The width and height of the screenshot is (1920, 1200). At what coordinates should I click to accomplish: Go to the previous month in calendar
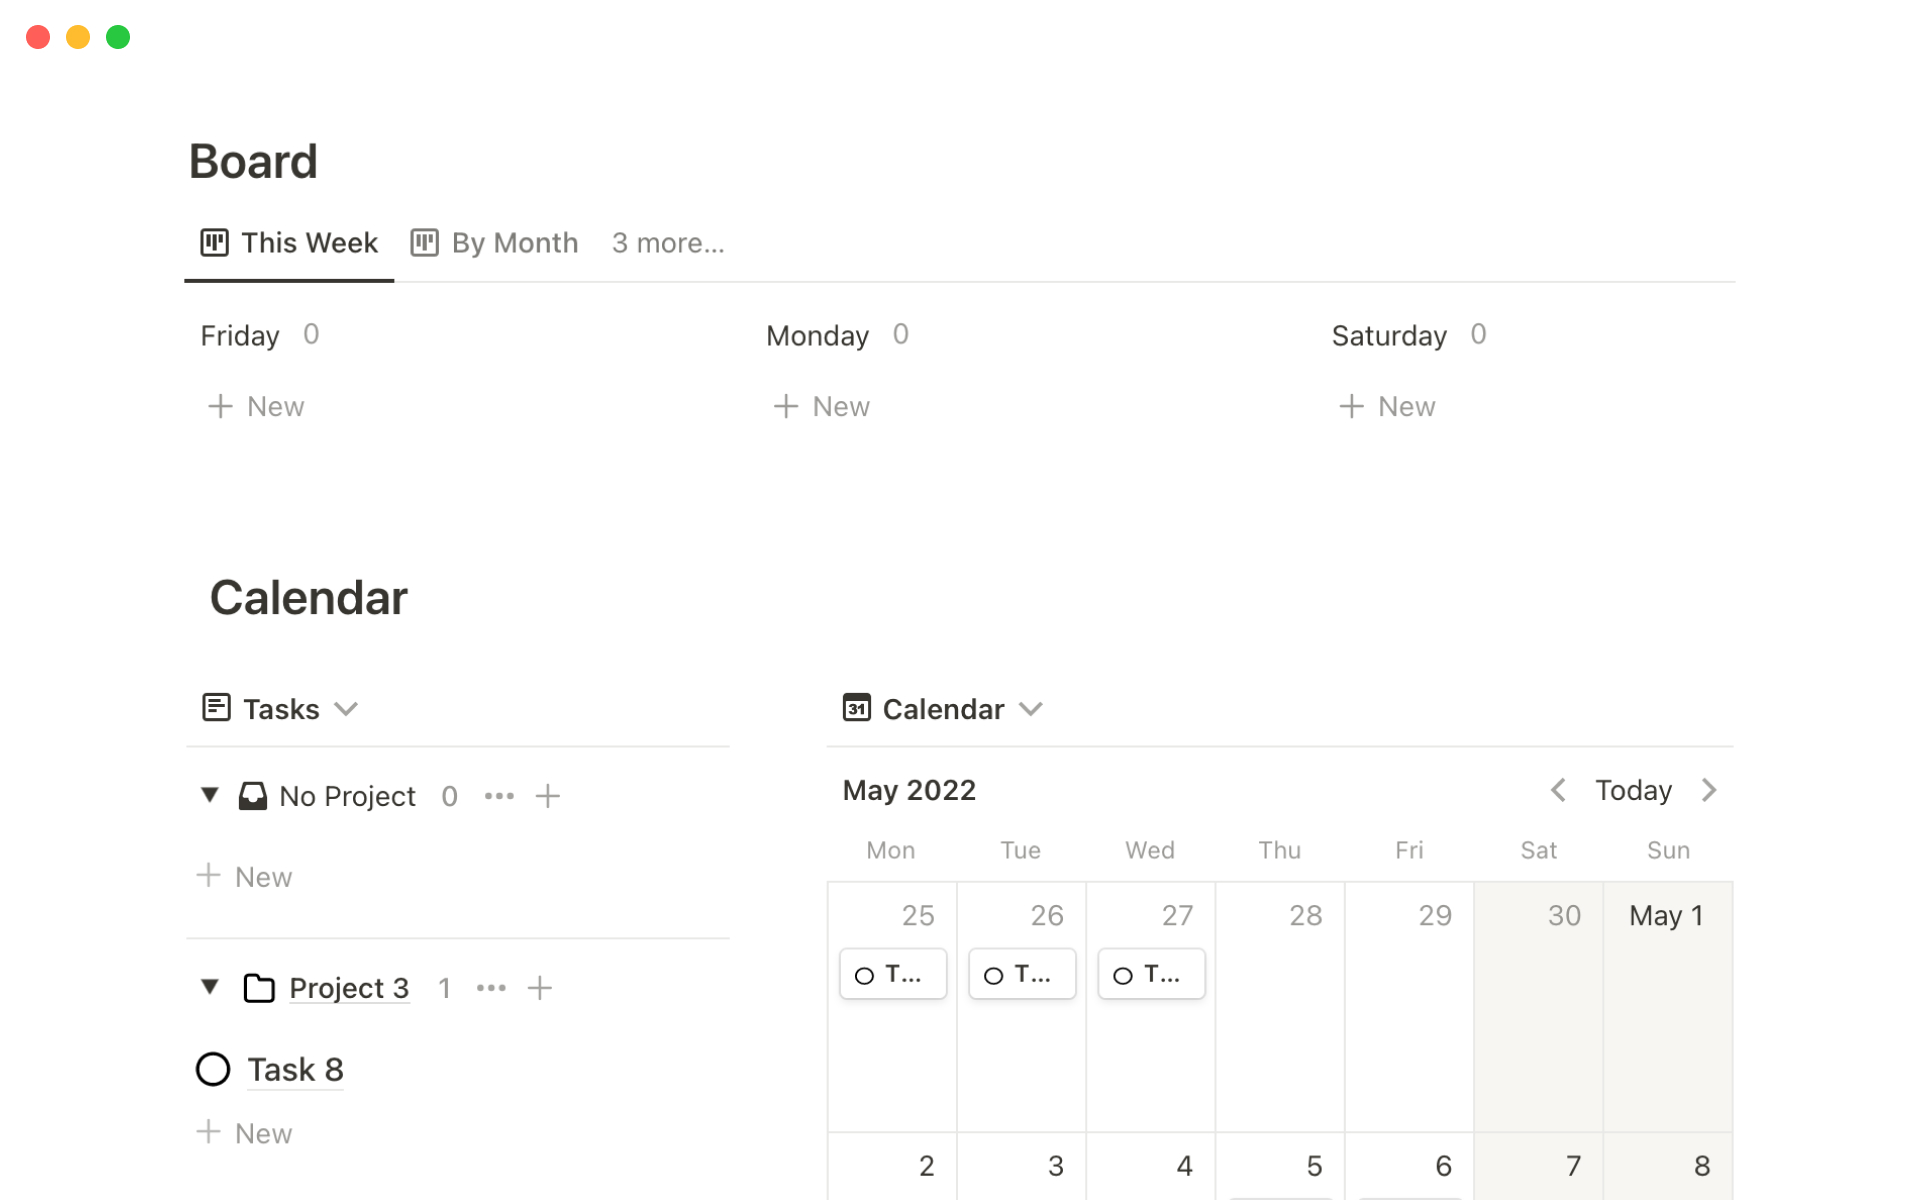[1558, 790]
